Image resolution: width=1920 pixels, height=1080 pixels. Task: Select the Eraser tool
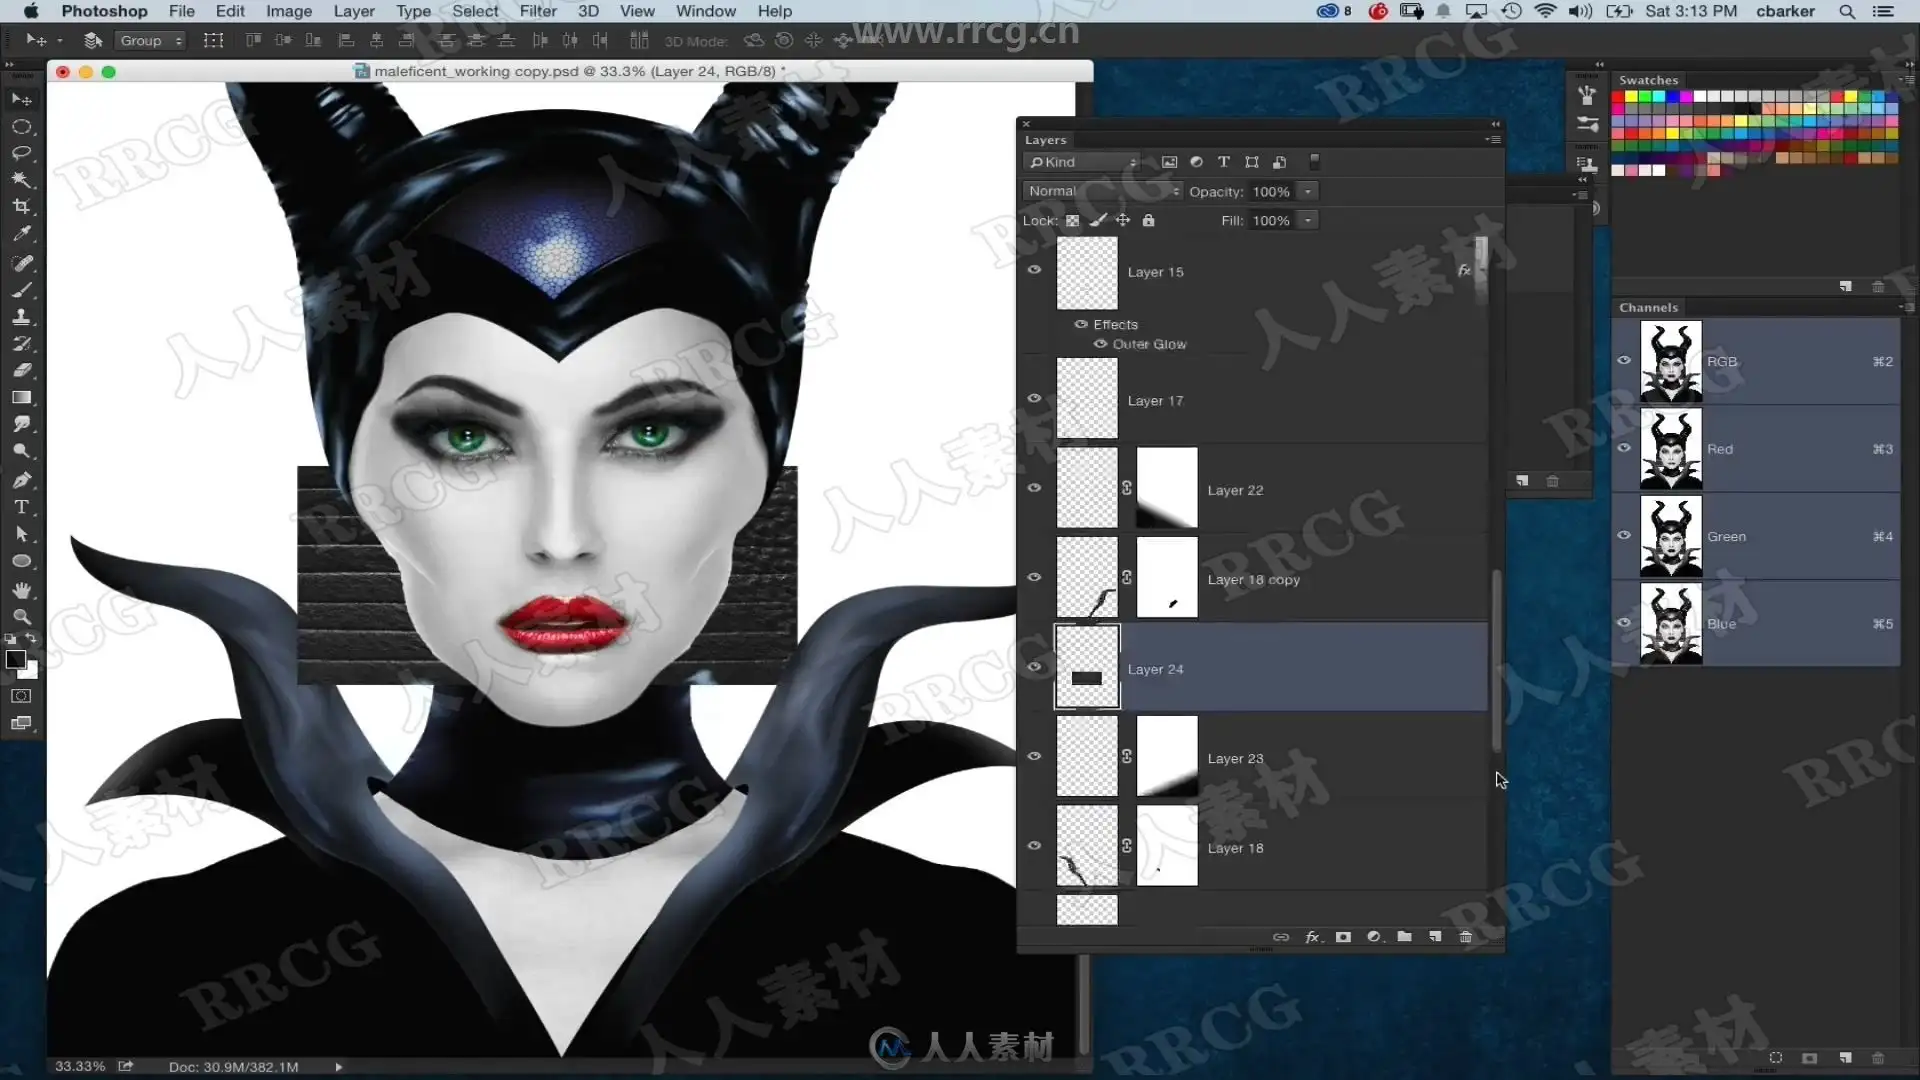tap(22, 371)
